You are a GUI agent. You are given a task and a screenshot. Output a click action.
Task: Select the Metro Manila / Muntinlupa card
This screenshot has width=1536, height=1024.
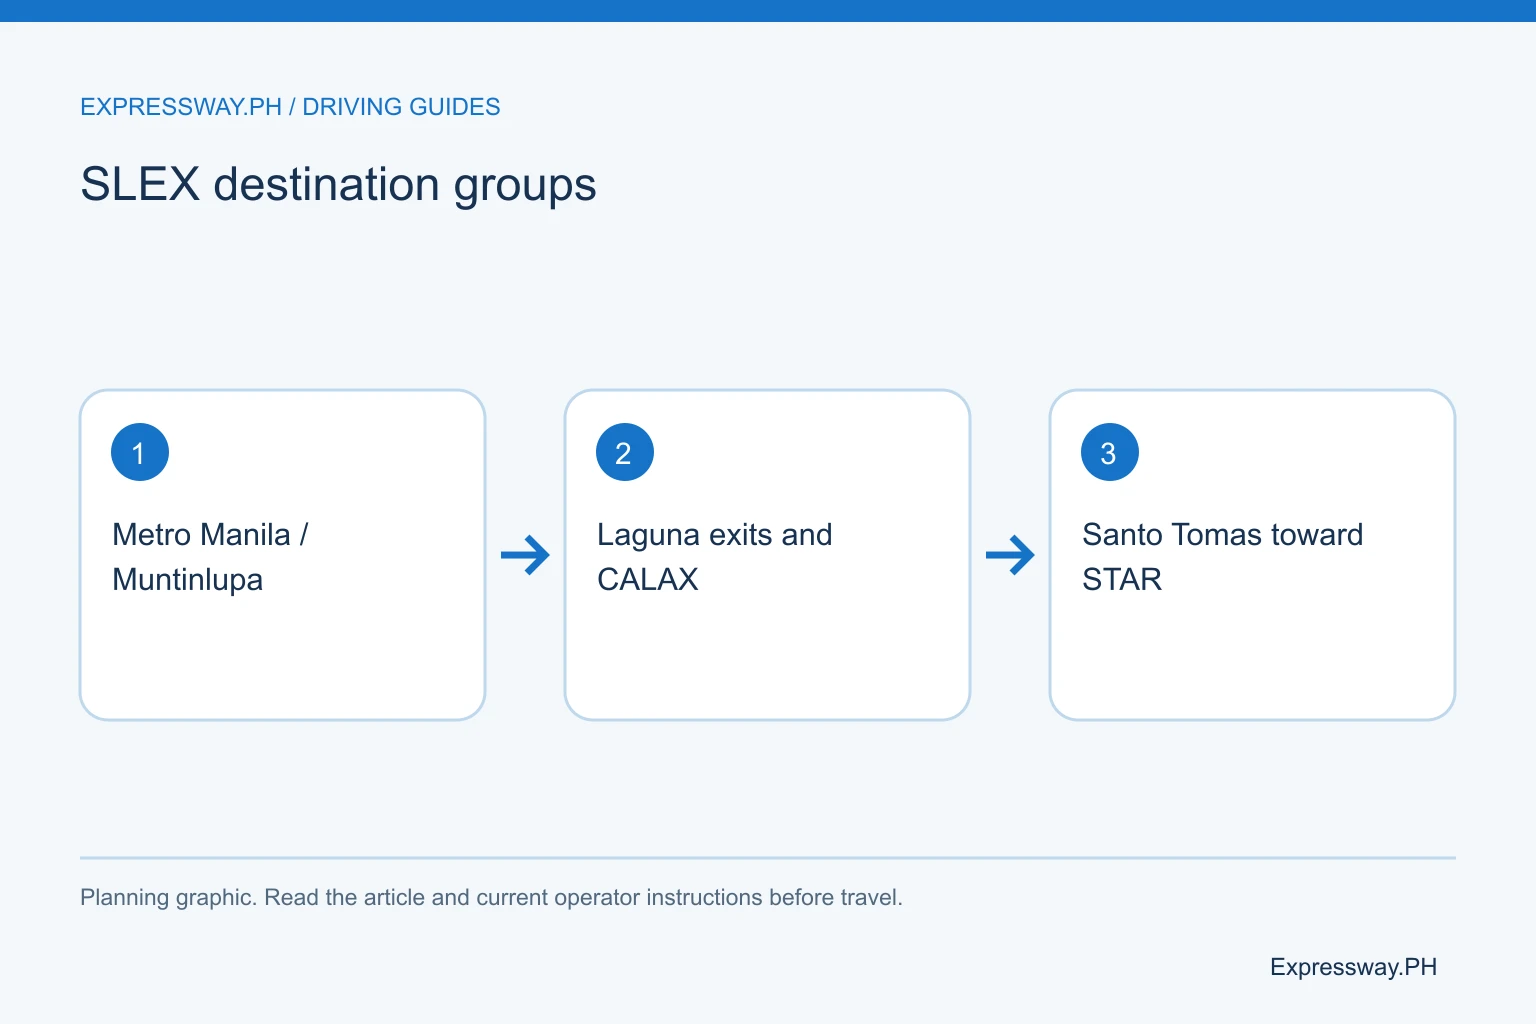pyautogui.click(x=283, y=555)
